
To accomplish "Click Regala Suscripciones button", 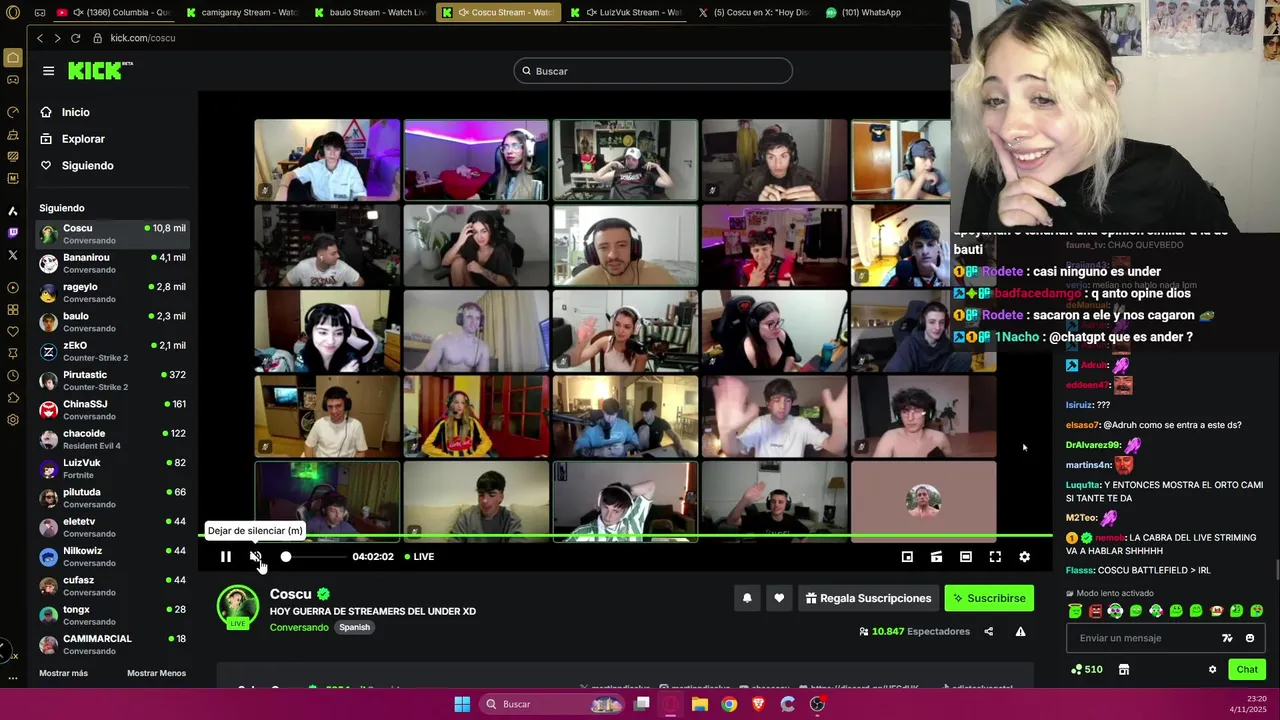I will tap(868, 598).
